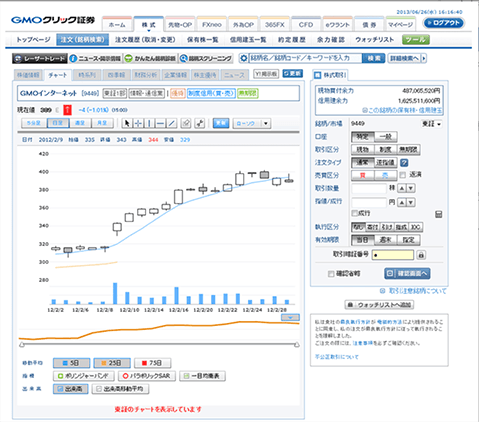Click the stock search keyword field

click(x=305, y=58)
